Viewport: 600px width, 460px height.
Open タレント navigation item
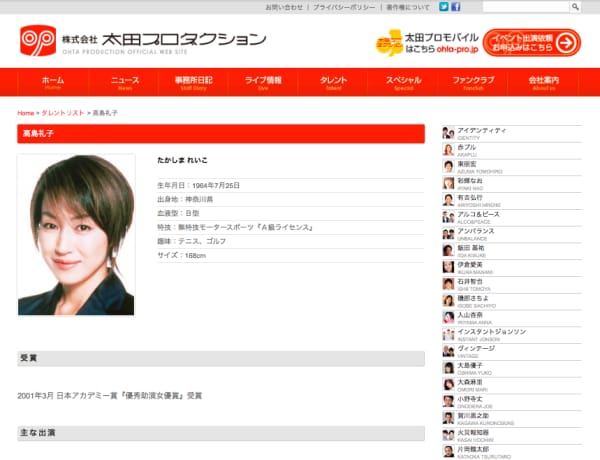tap(333, 82)
